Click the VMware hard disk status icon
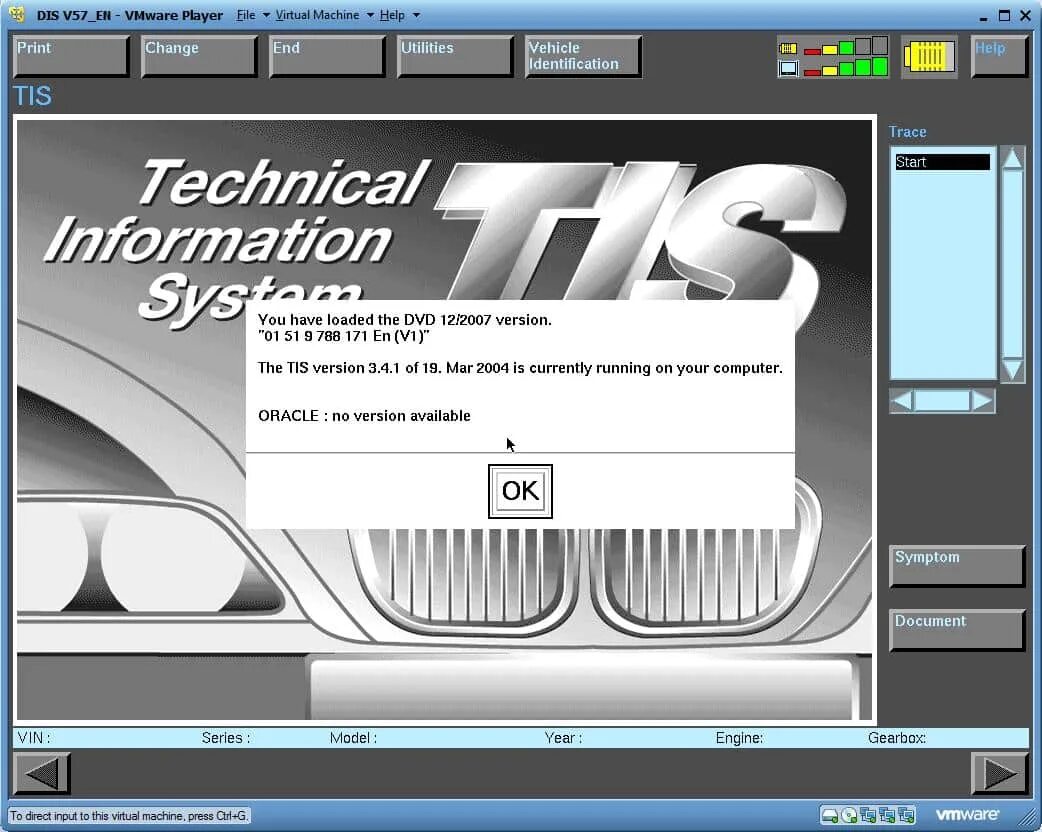 829,815
